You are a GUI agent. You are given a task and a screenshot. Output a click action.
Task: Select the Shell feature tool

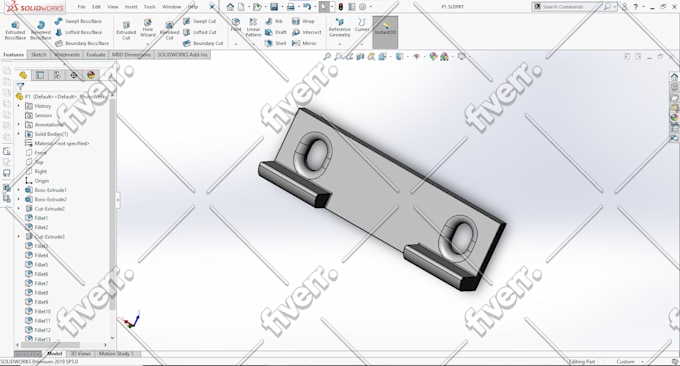pyautogui.click(x=275, y=43)
